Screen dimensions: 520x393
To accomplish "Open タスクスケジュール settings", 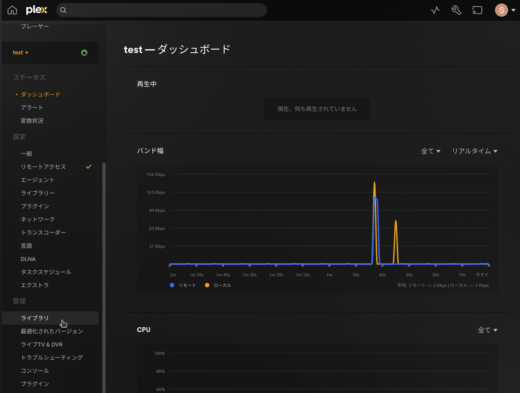I will [46, 272].
